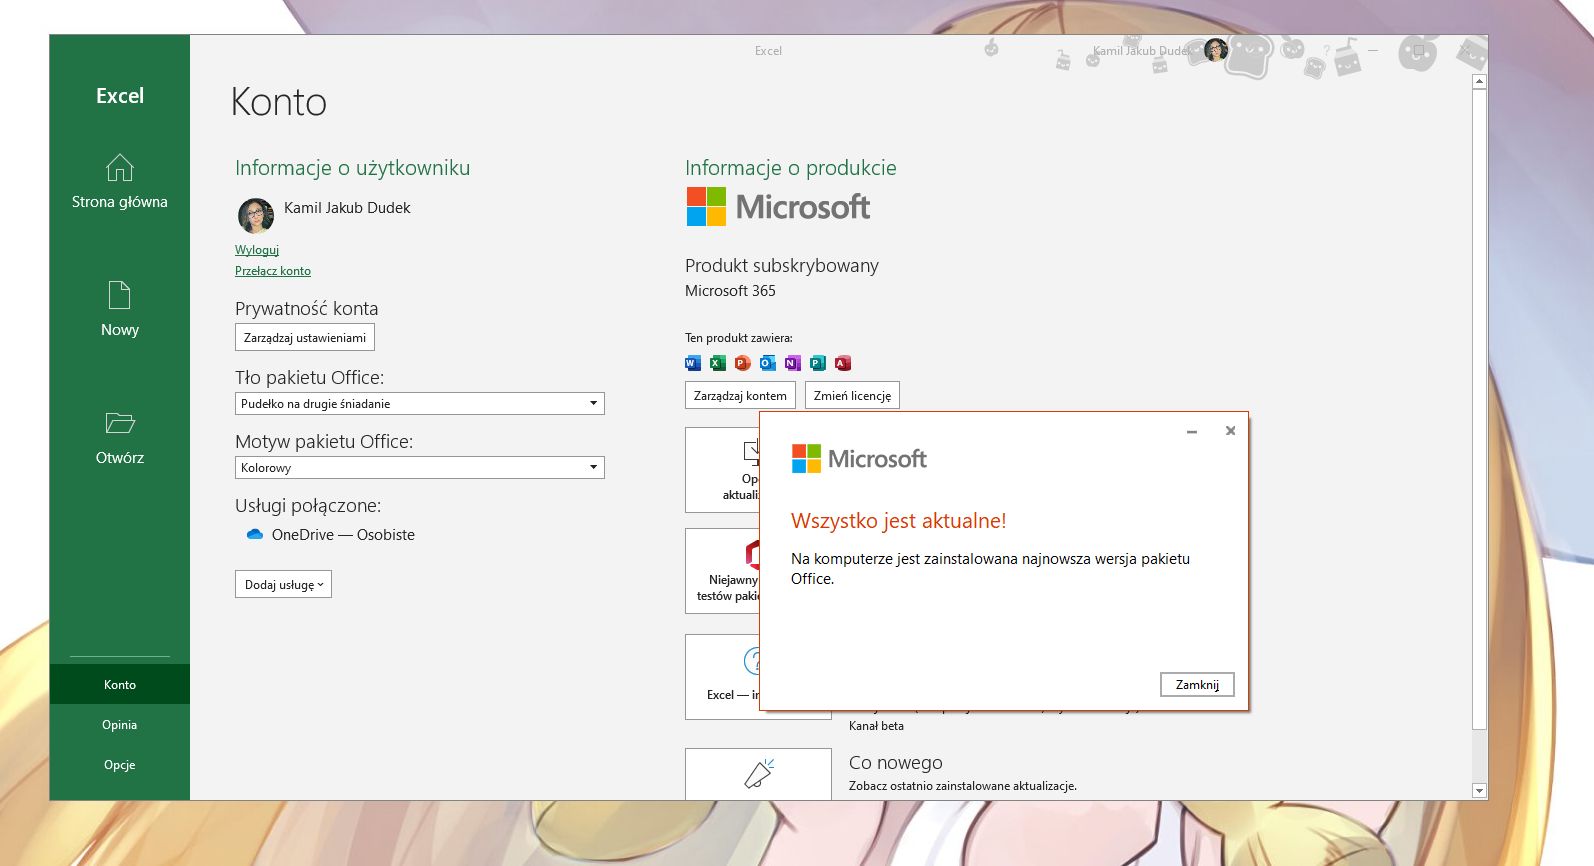Click the 'Wszystko jest aktualne!' dialog heading

tap(899, 521)
